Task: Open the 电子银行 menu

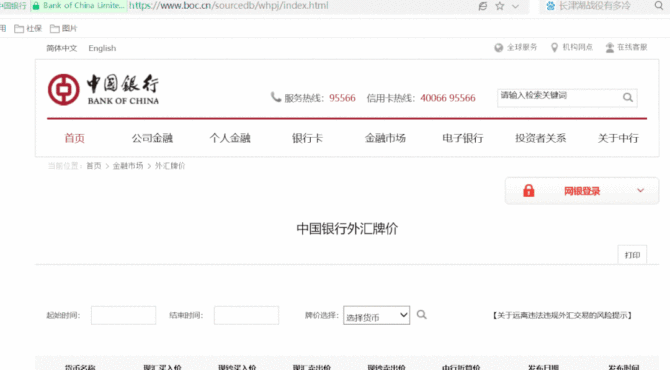Action: pyautogui.click(x=463, y=138)
